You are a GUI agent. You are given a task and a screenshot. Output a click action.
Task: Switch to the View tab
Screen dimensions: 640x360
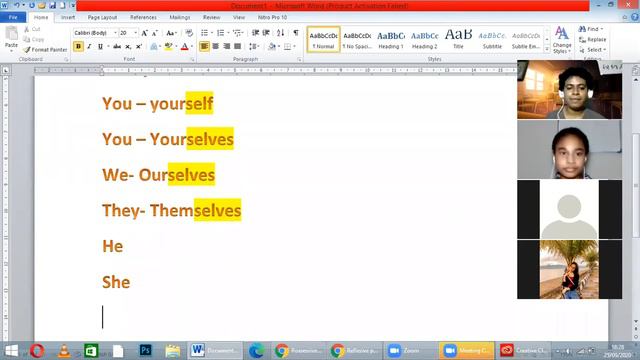(x=239, y=17)
